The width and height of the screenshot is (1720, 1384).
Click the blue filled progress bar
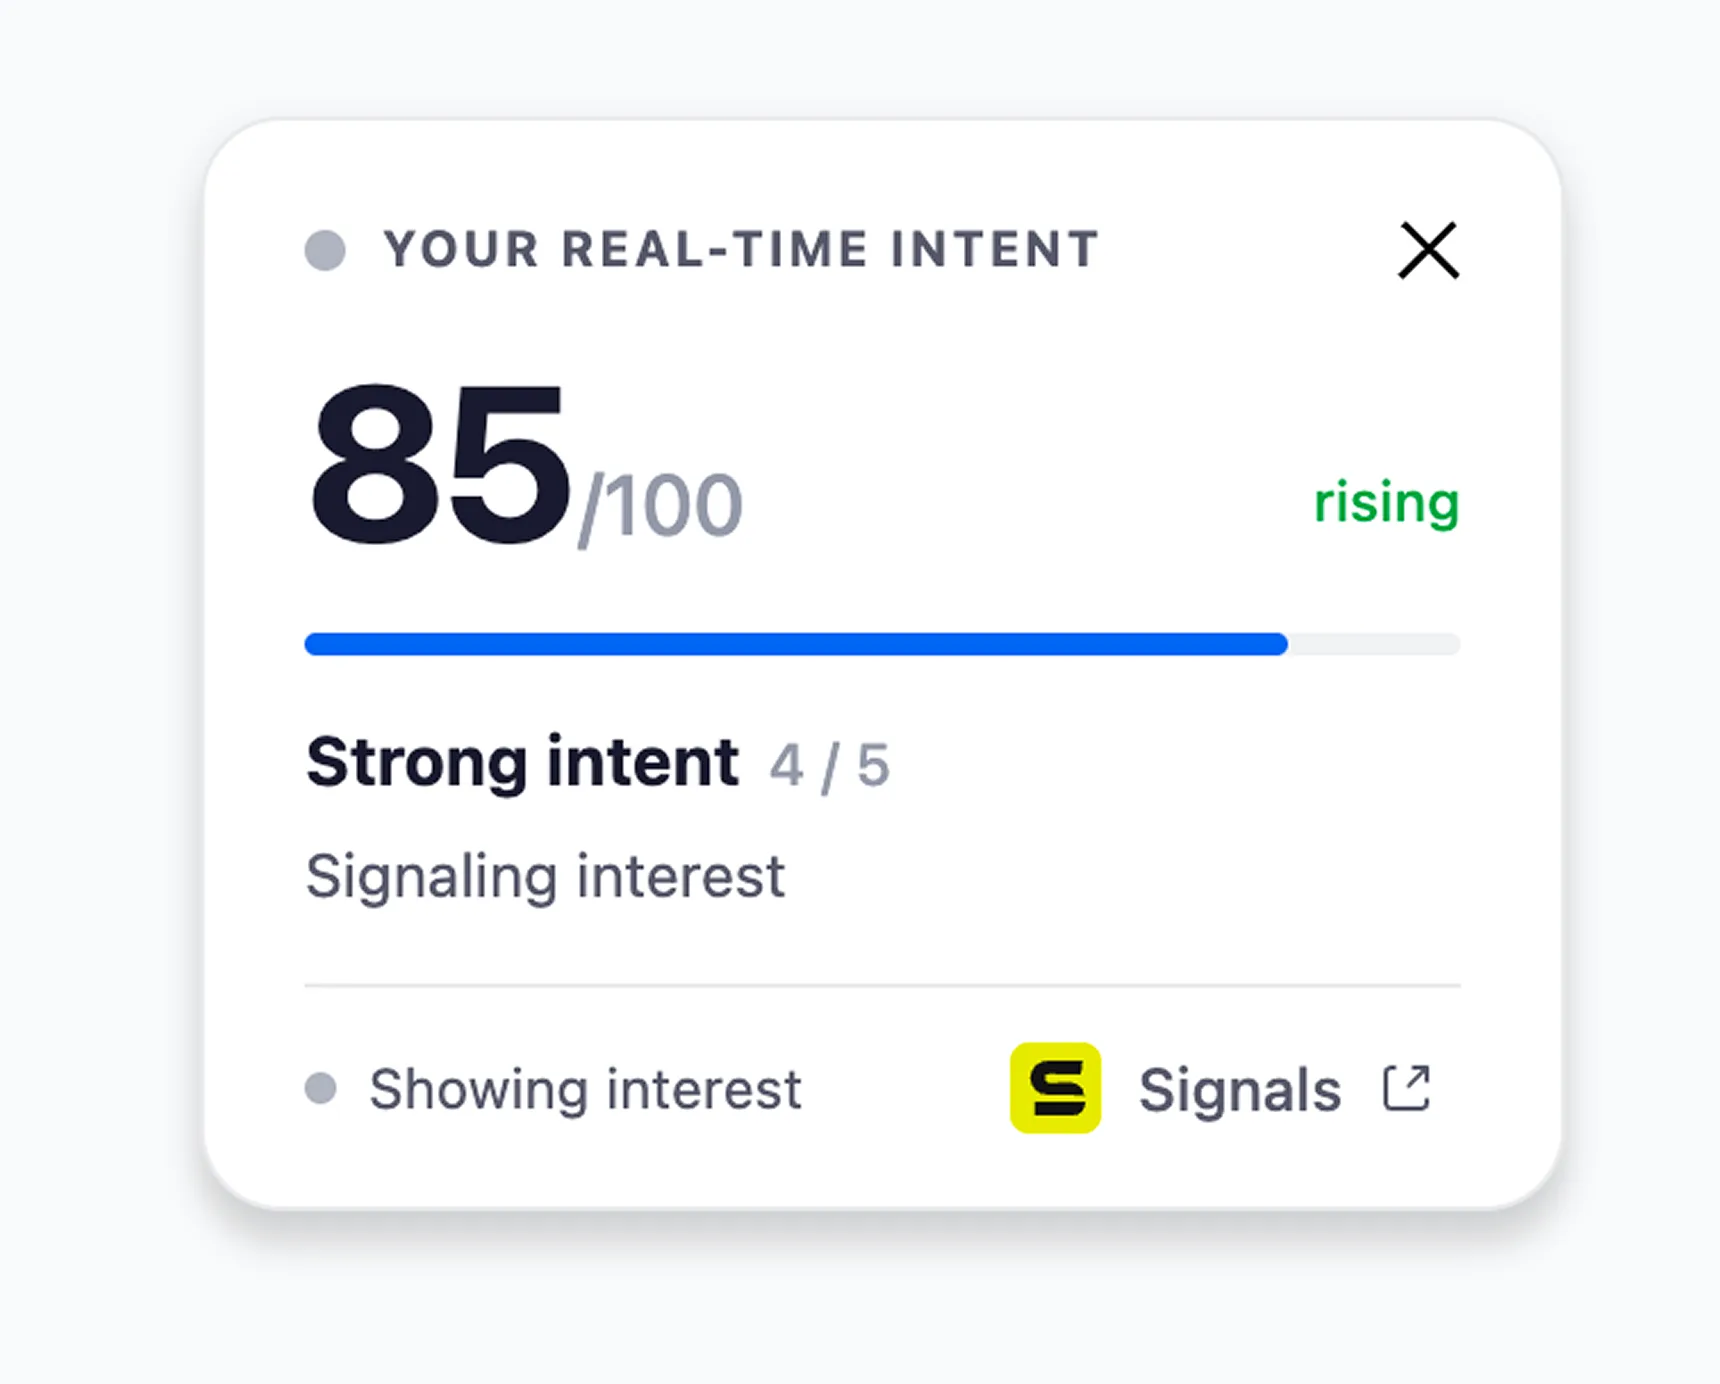[796, 644]
